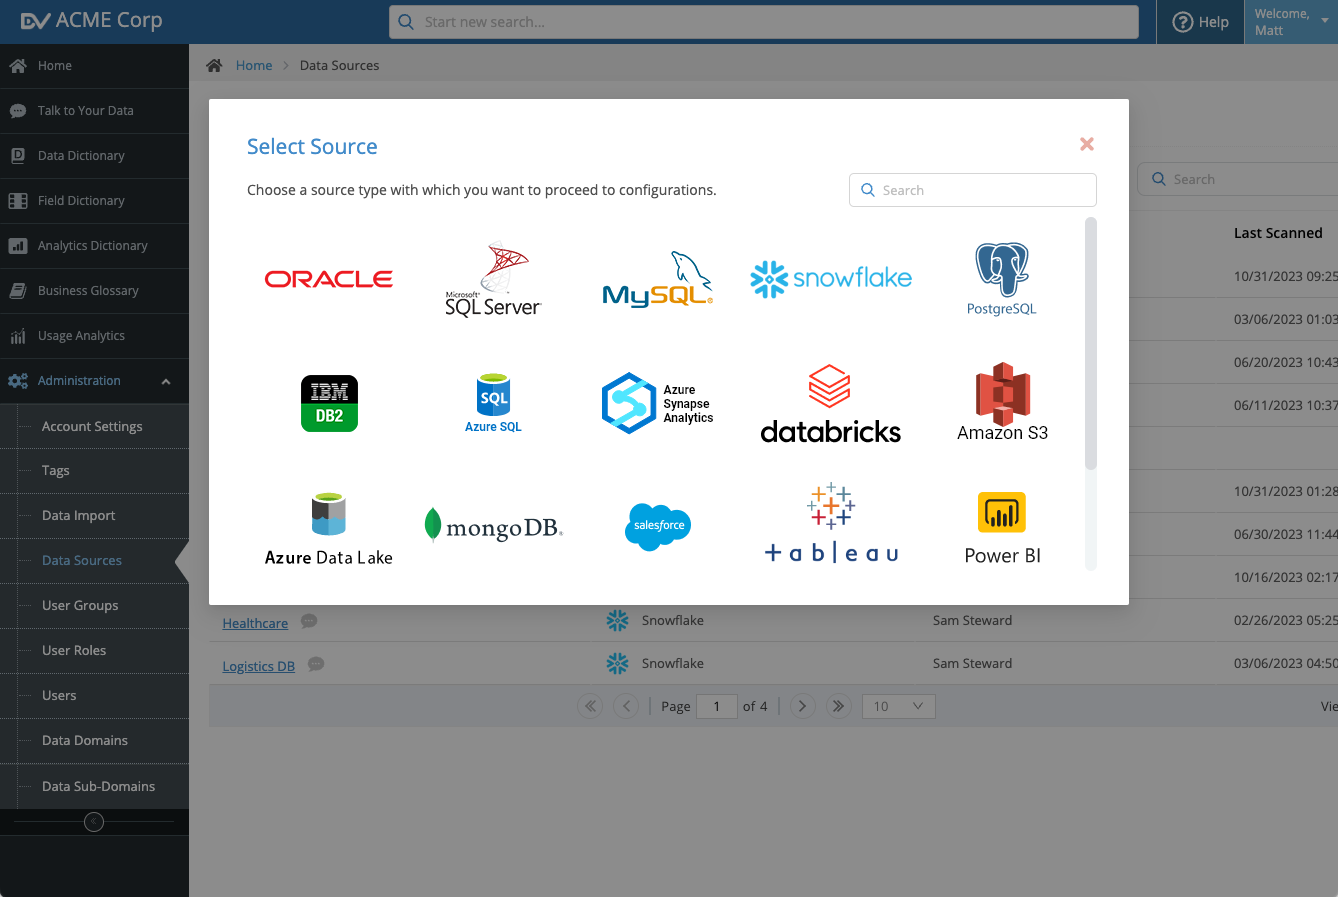
Task: Open the rows per page dropdown
Action: (899, 706)
